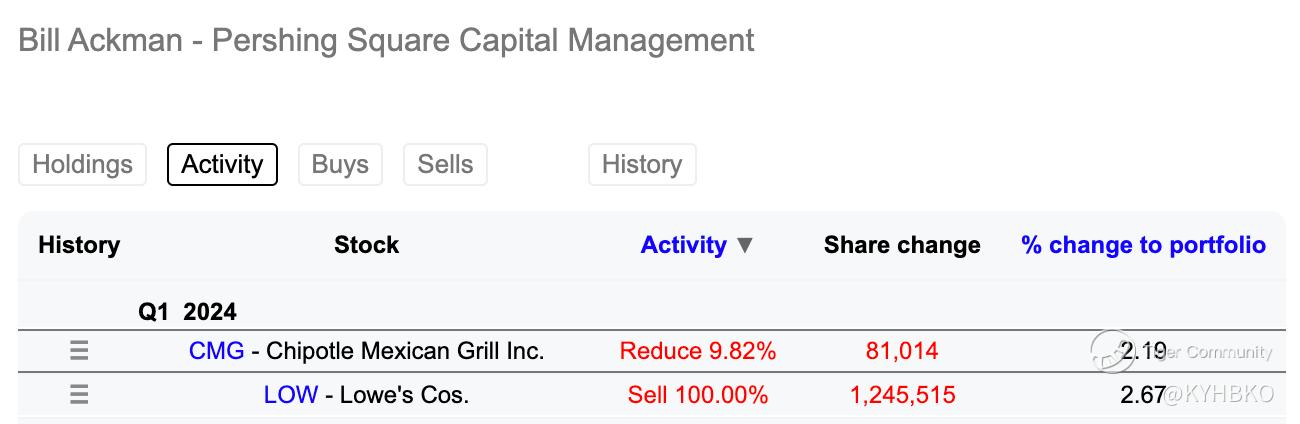Click the Reduce 9.82% activity cell
The image size is (1300, 424).
pyautogui.click(x=697, y=351)
